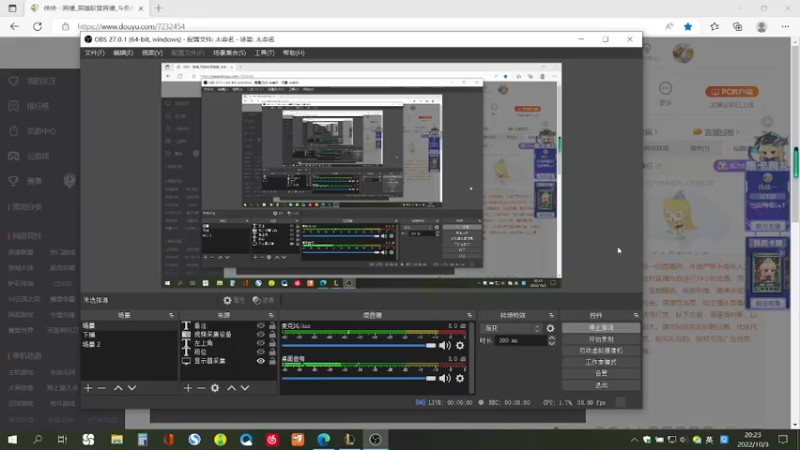Viewport: 800px width, 450px height.
Task: Move the scene up with the up arrow in the 场景 panel
Action: (118, 388)
